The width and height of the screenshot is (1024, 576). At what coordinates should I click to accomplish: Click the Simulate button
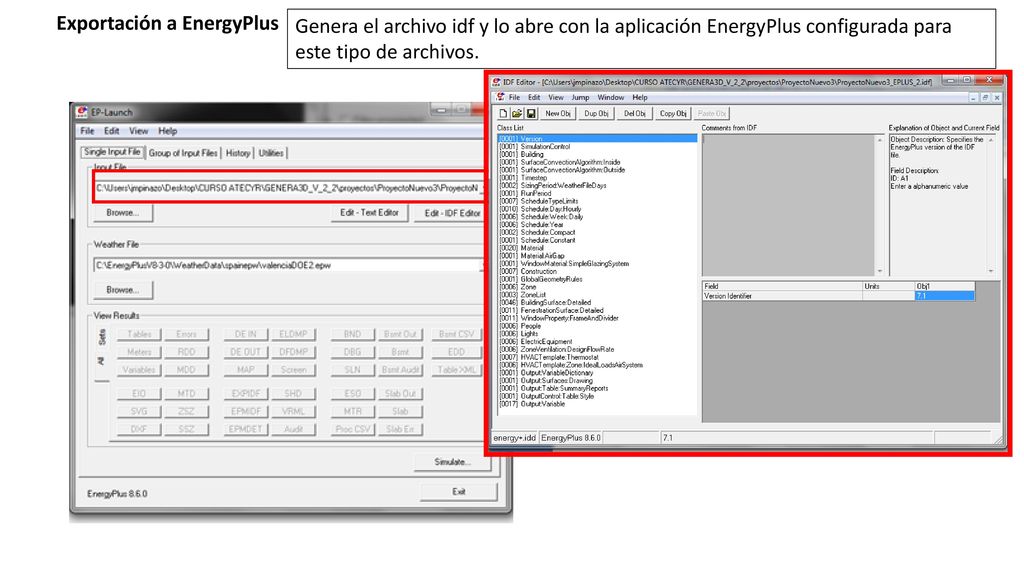pyautogui.click(x=452, y=462)
